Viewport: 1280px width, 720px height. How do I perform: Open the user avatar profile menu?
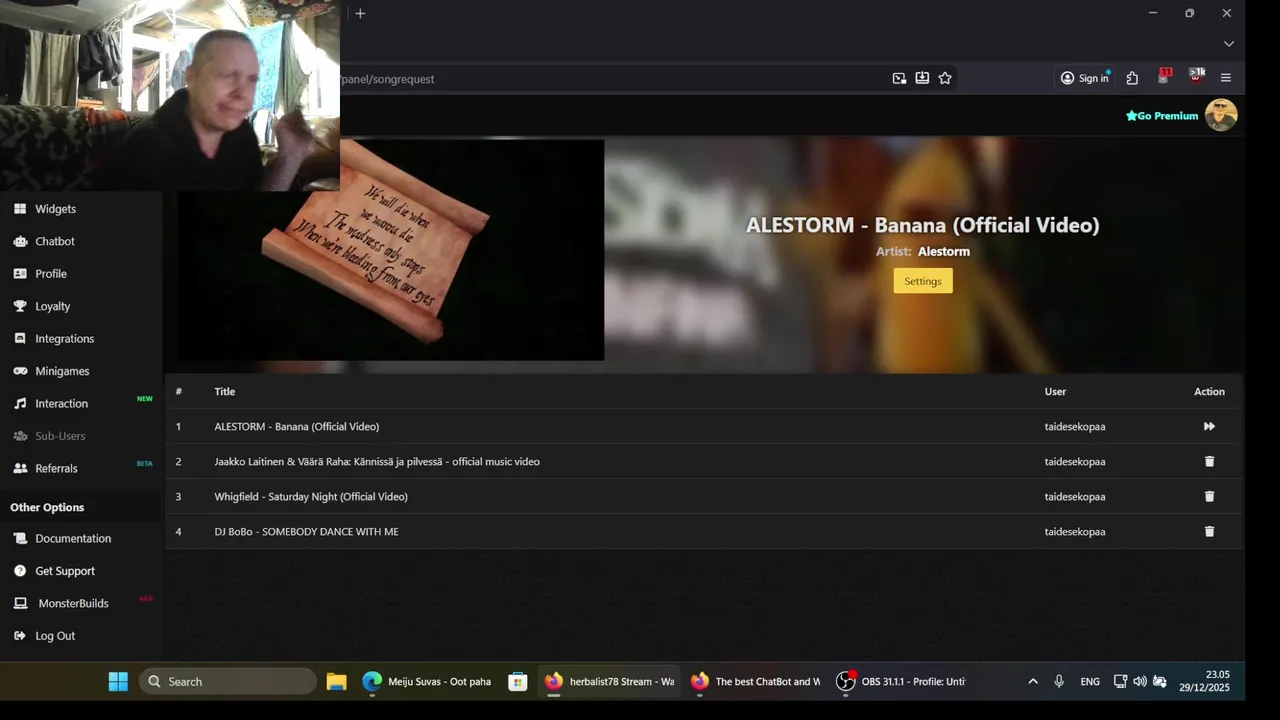coord(1221,115)
